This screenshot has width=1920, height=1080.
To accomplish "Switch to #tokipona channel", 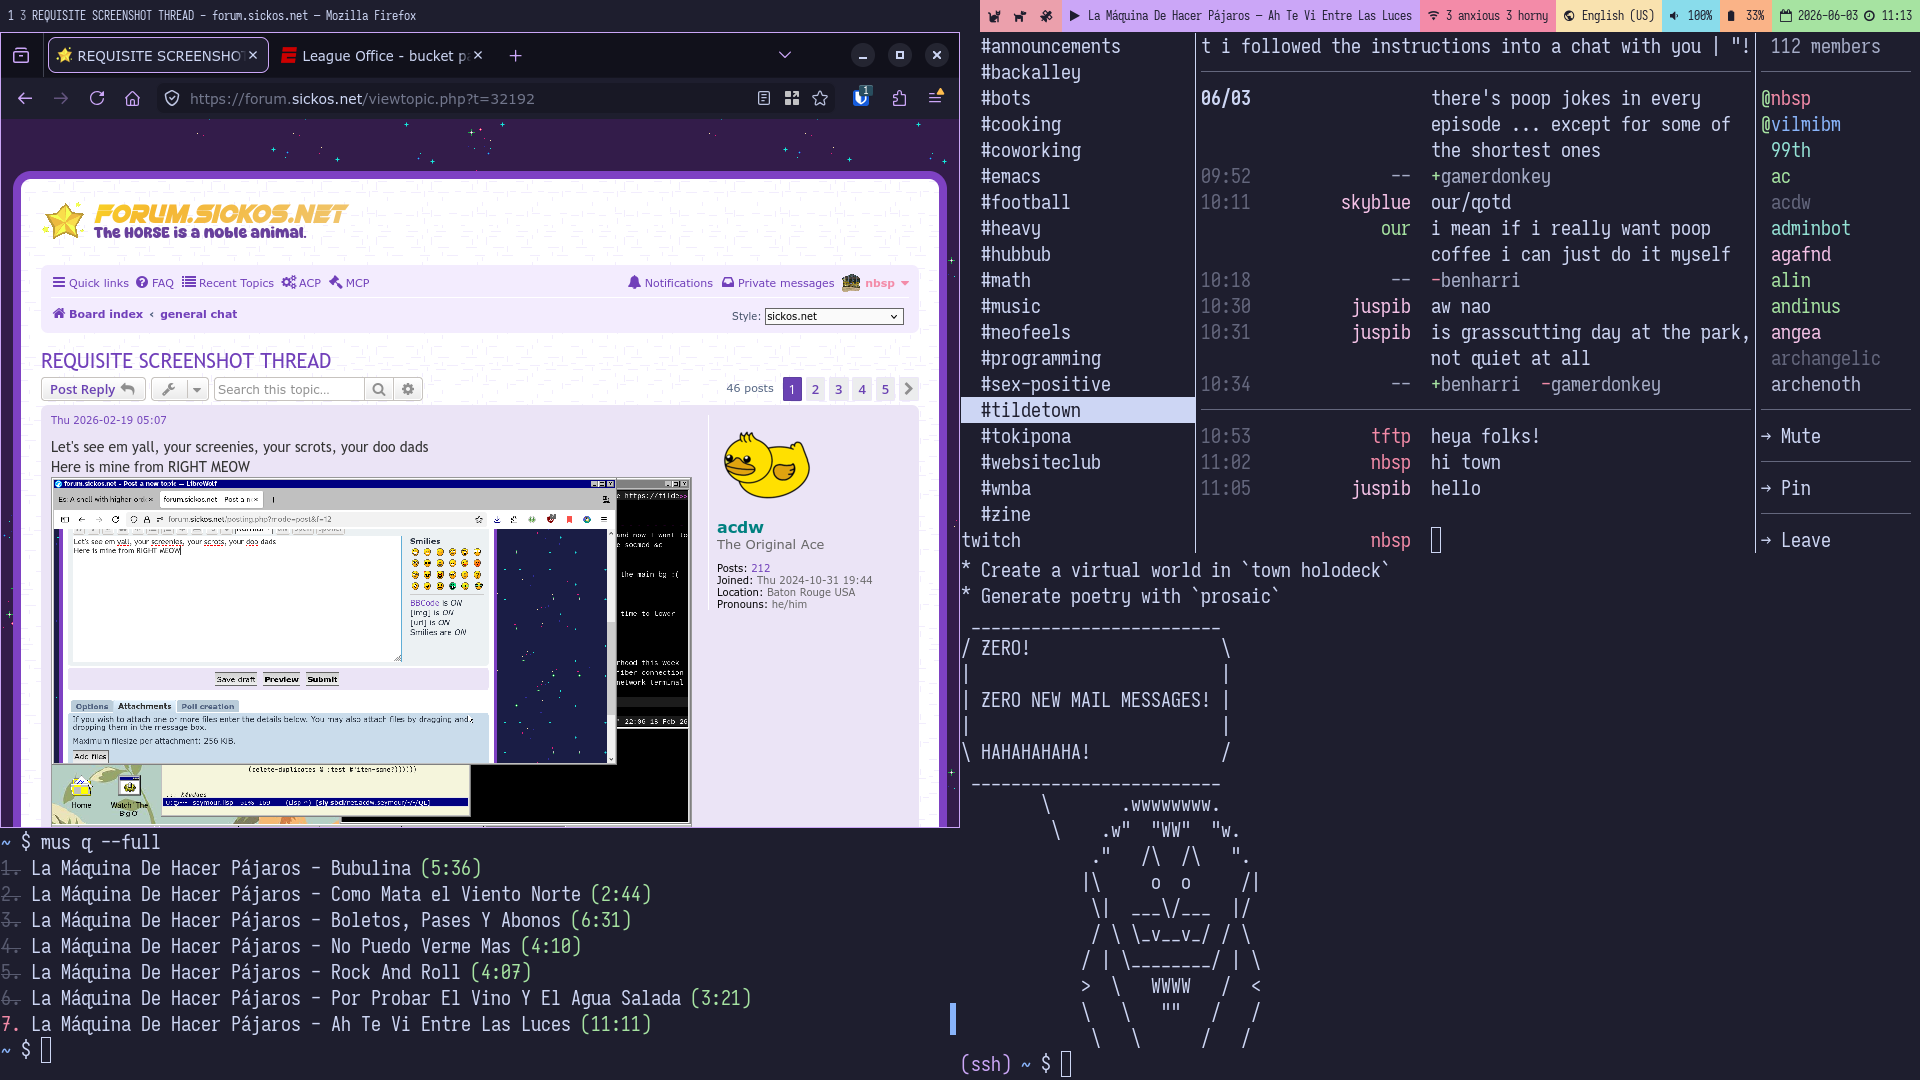I will (x=1025, y=436).
